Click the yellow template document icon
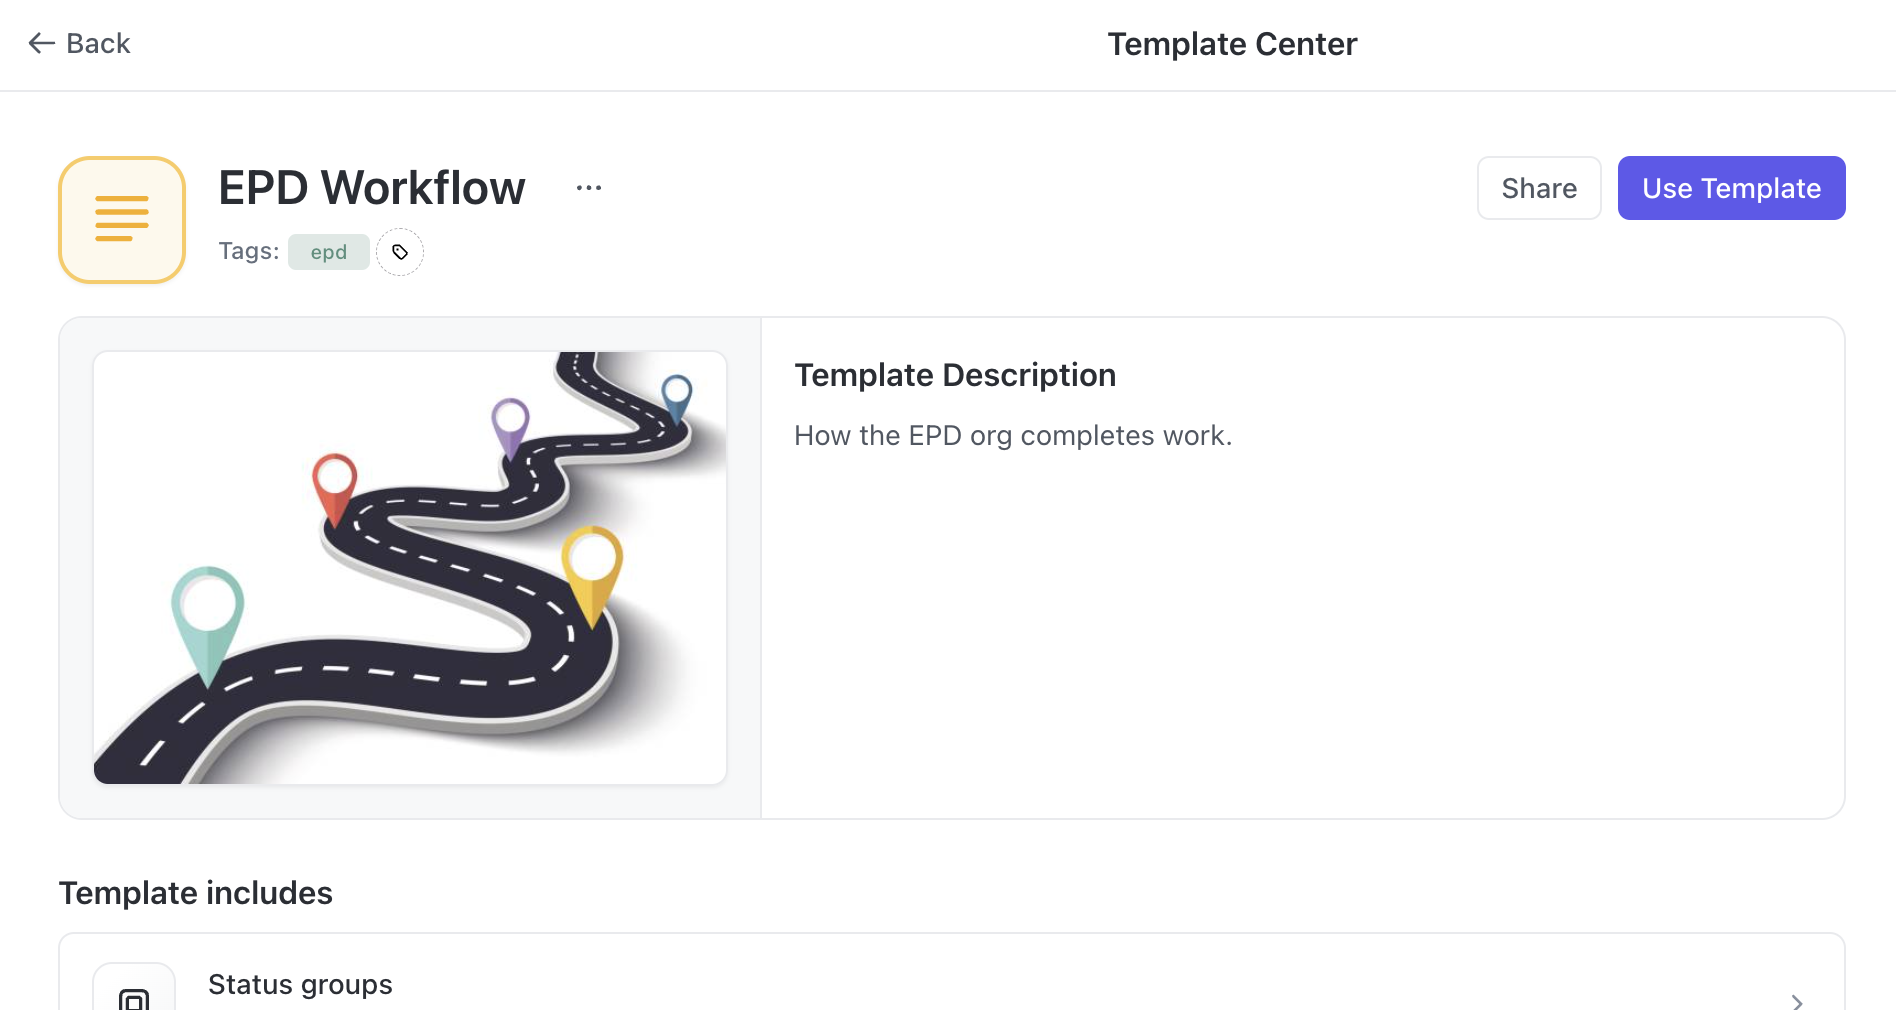Screen dimensions: 1896x1010 pyautogui.click(x=122, y=219)
